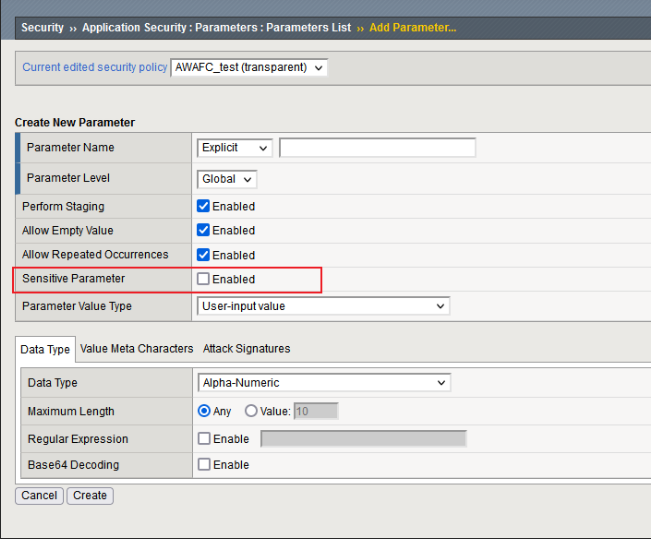651x539 pixels.
Task: Expand the Parameter Value Type dropdown
Action: [x=323, y=306]
